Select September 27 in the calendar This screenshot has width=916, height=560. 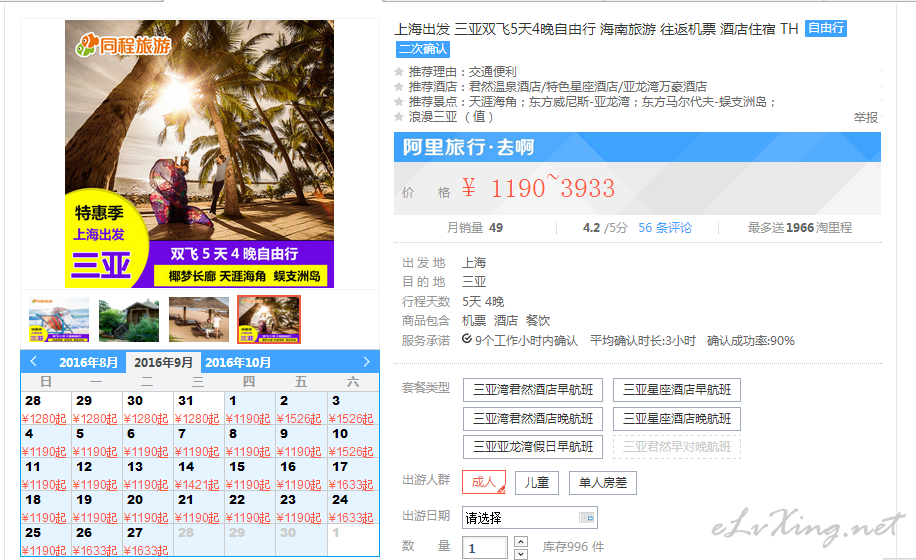[x=147, y=541]
